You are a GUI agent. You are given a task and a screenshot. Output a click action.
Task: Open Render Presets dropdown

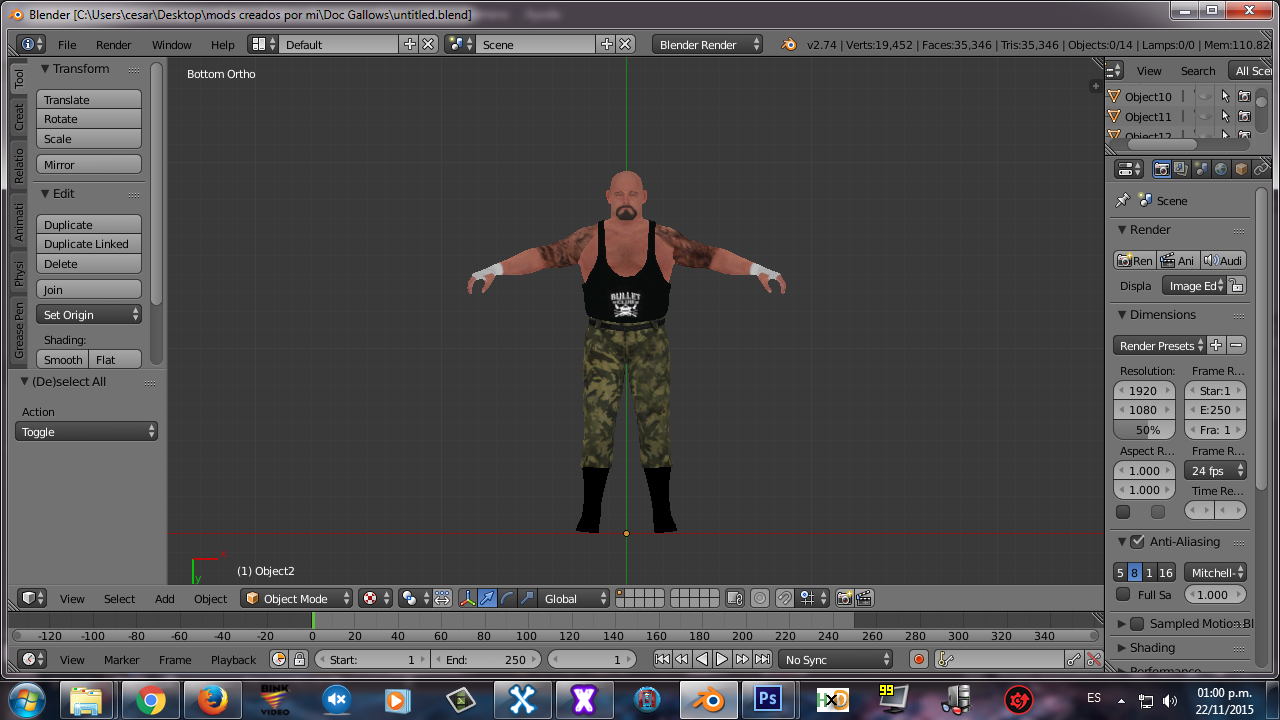tap(1160, 345)
